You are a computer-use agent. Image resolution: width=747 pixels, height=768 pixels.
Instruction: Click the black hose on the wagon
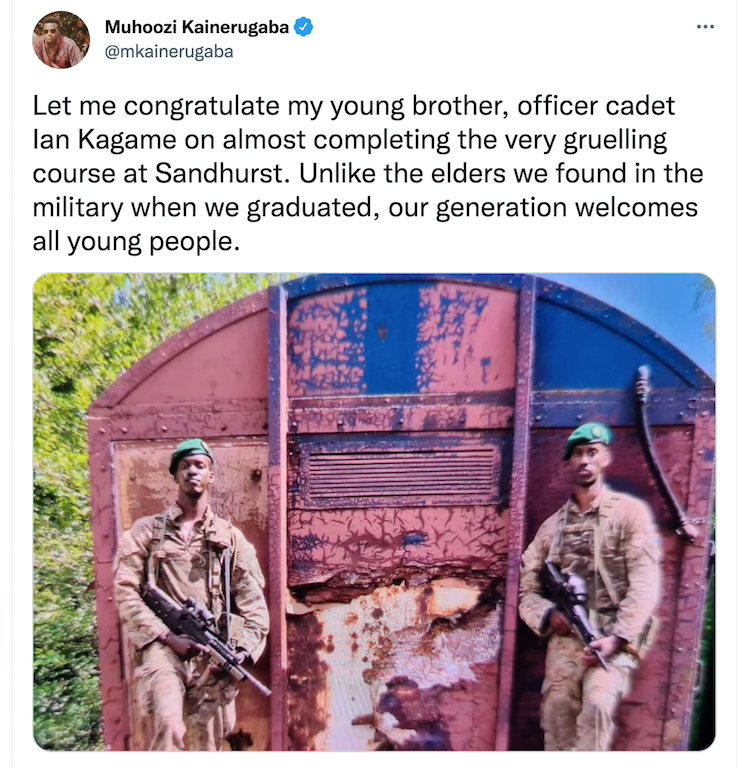click(x=661, y=453)
